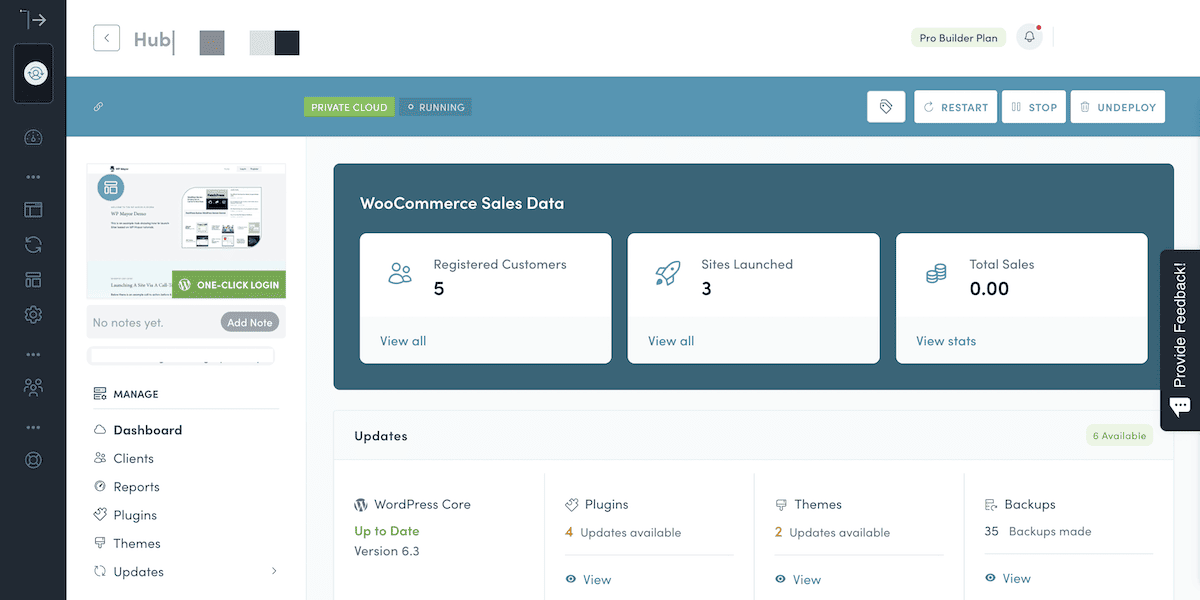1200x600 pixels.
Task: Click the copy link icon
Action: coord(99,107)
